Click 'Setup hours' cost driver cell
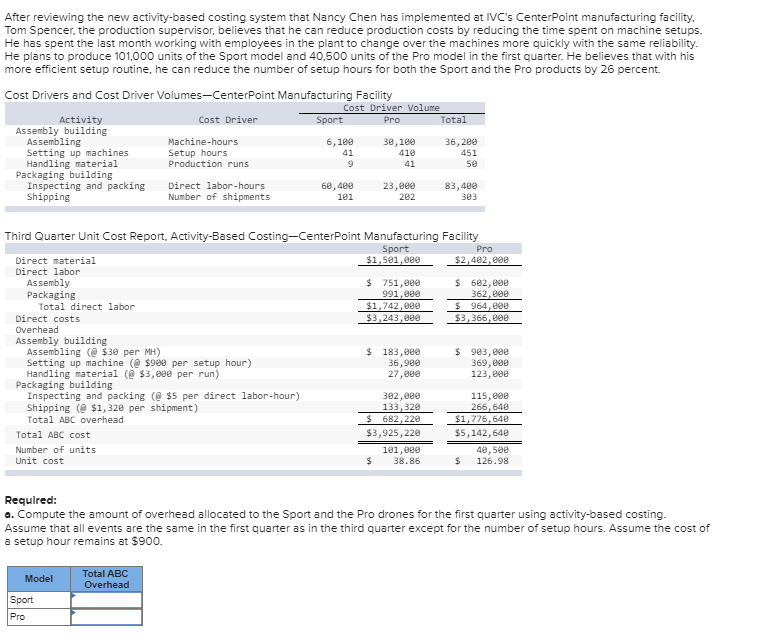 pyautogui.click(x=198, y=153)
